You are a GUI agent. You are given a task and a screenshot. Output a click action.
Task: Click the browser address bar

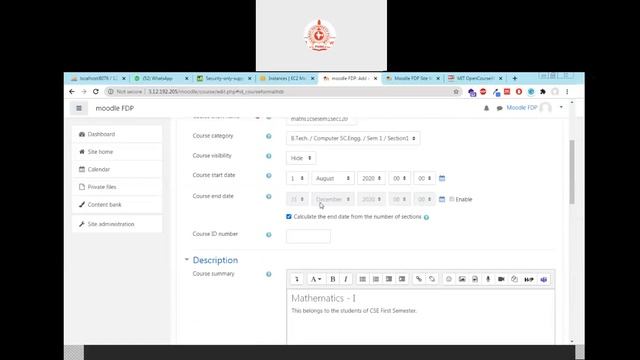[282, 92]
